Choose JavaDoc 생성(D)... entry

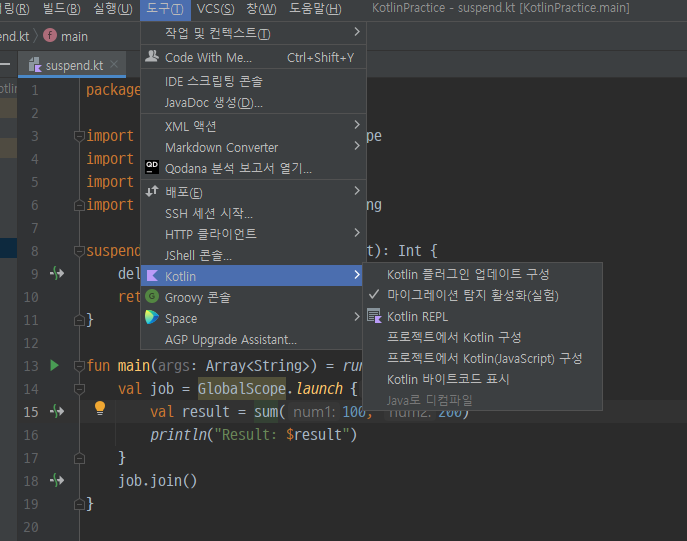pos(253,103)
